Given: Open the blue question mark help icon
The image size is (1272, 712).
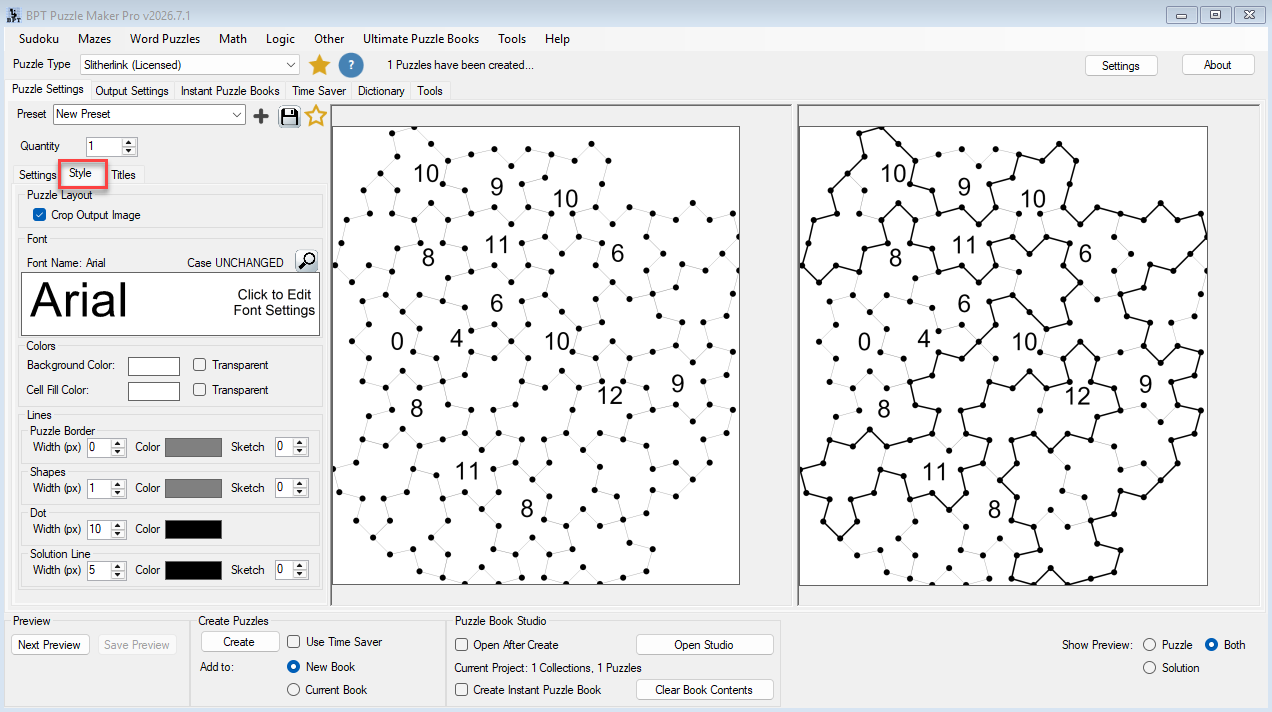Looking at the screenshot, I should tap(351, 65).
